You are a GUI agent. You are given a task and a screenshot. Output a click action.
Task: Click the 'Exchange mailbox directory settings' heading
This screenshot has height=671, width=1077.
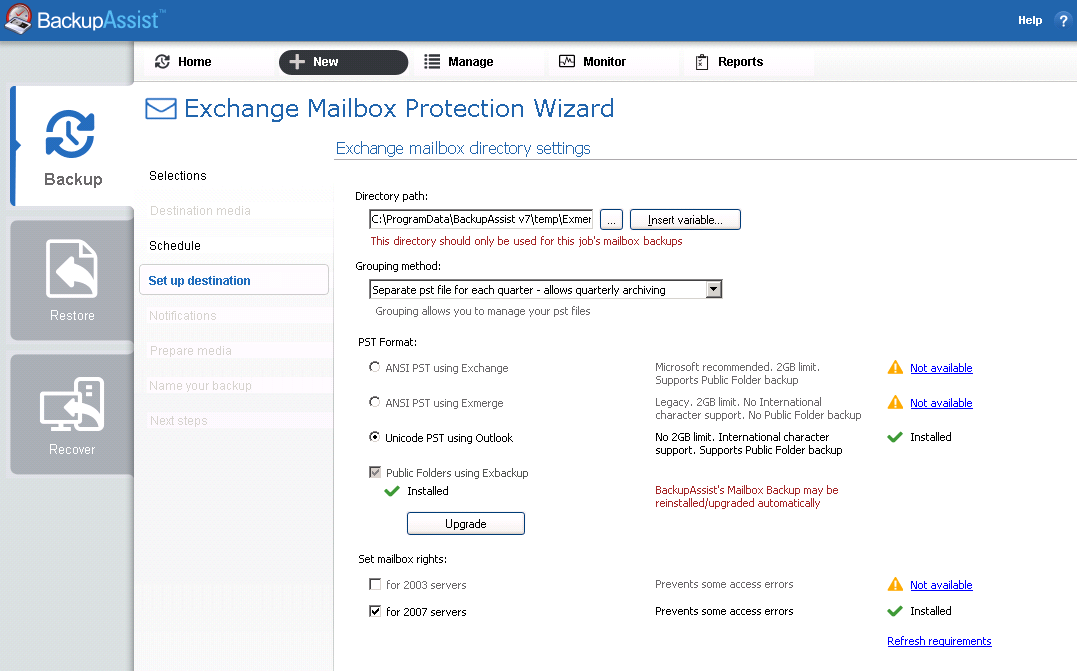pyautogui.click(x=463, y=148)
